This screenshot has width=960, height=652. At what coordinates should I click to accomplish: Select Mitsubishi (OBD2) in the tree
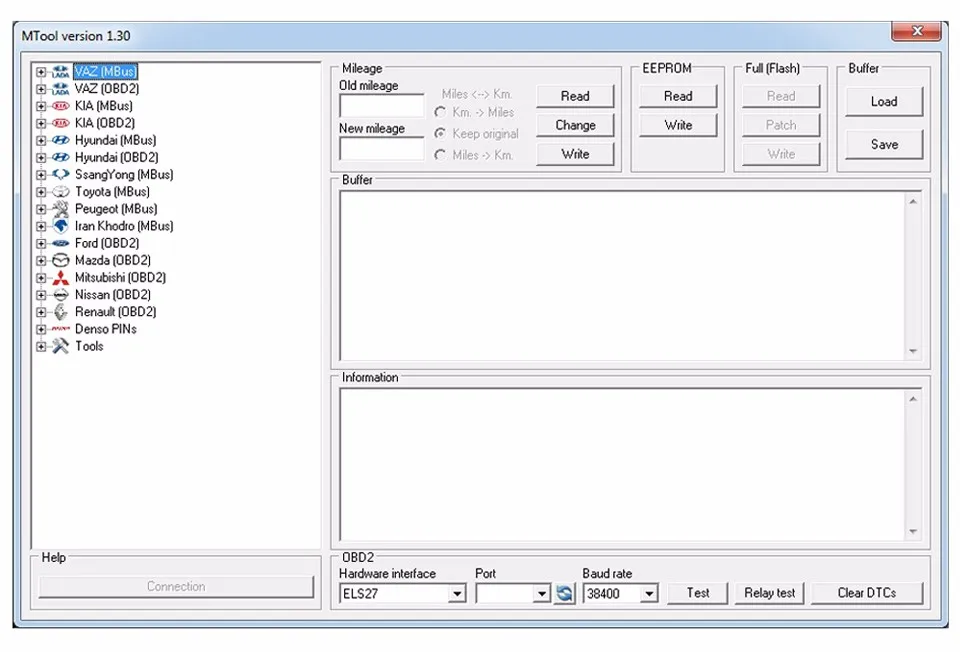click(120, 278)
